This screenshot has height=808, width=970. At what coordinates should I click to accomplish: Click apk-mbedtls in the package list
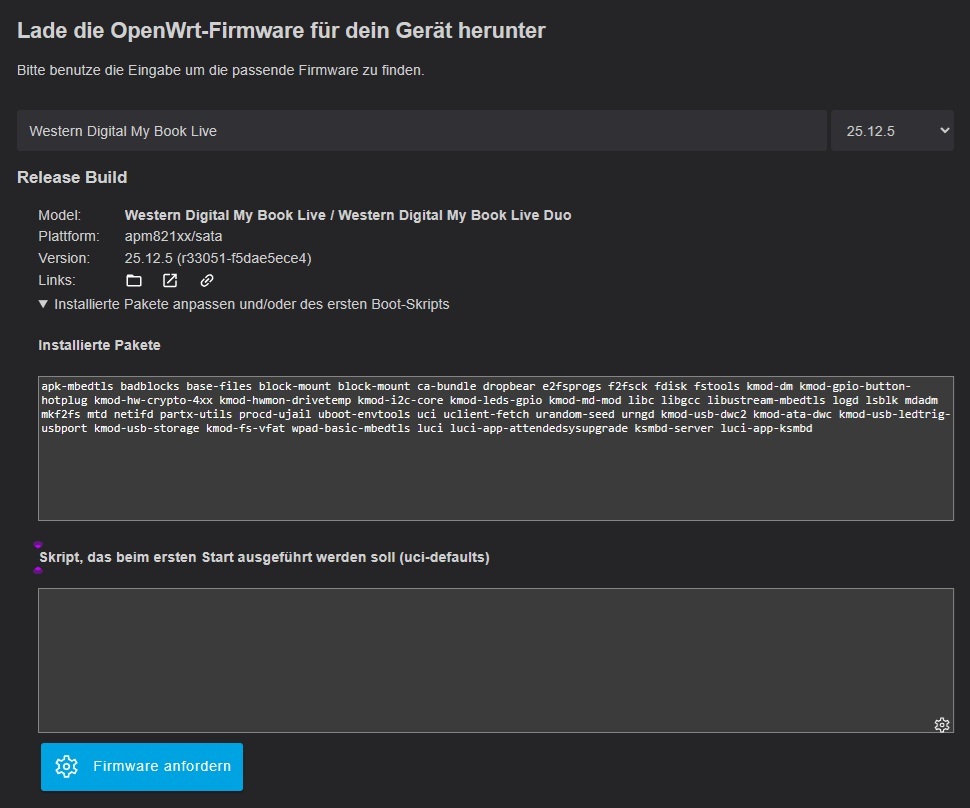tap(77, 386)
